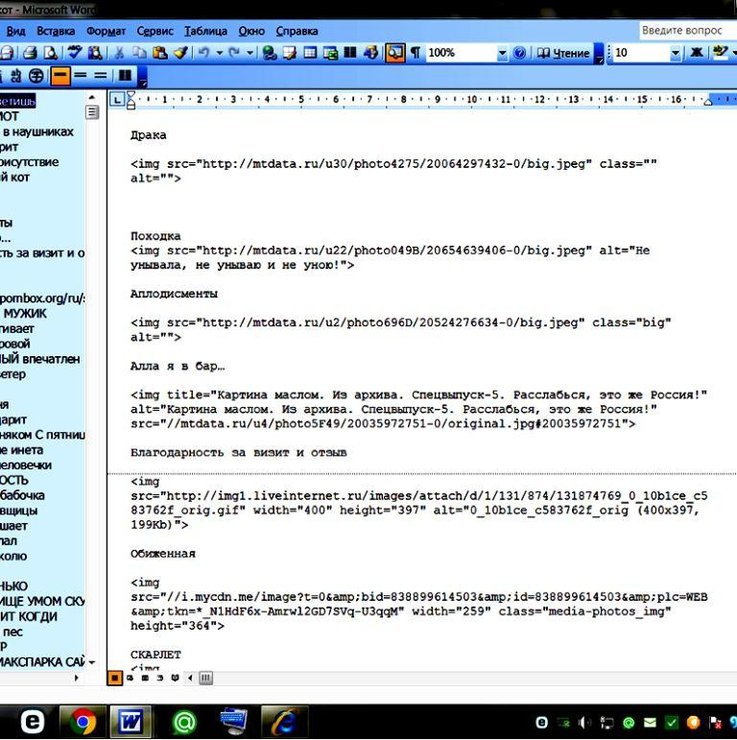The width and height of the screenshot is (737, 740).
Task: Open the Undo history dropdown arrow
Action: click(x=217, y=53)
